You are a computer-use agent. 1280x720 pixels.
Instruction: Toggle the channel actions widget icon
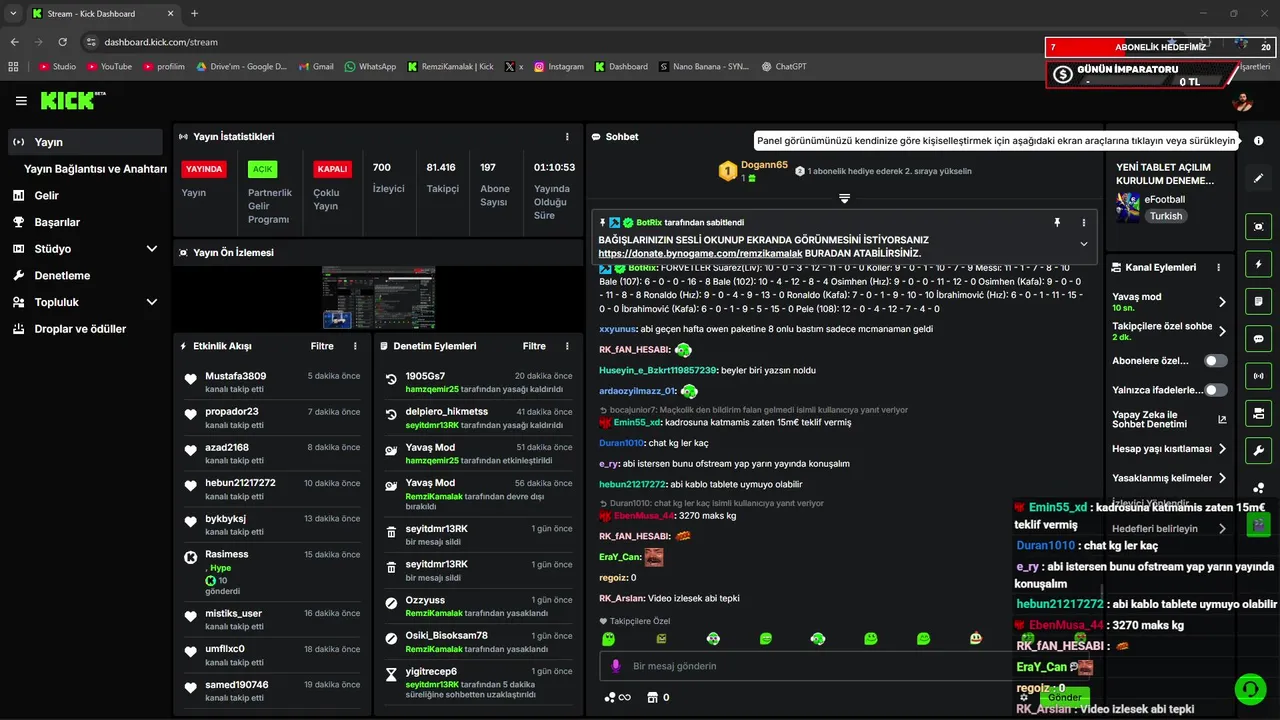[x=1258, y=413]
